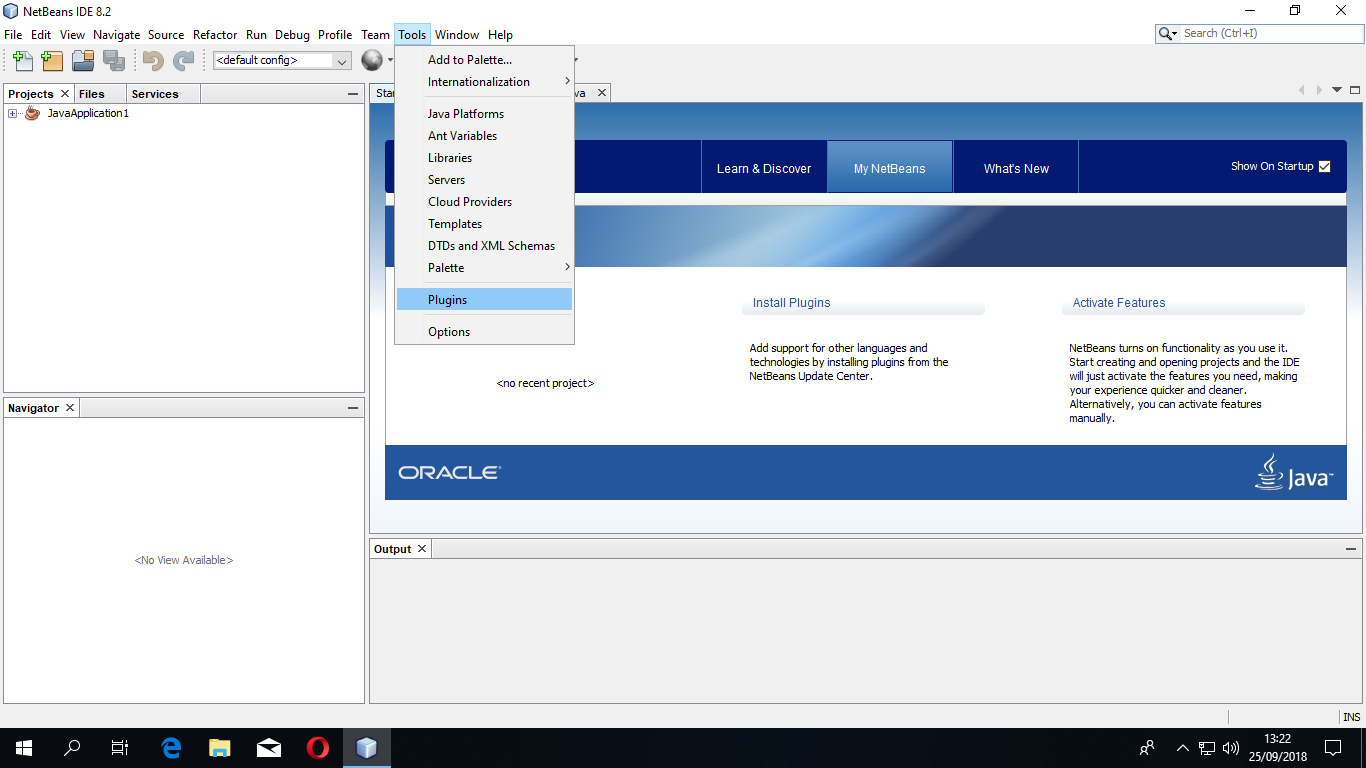Open Windows taskbar search
This screenshot has height=768, width=1366.
tap(72, 748)
